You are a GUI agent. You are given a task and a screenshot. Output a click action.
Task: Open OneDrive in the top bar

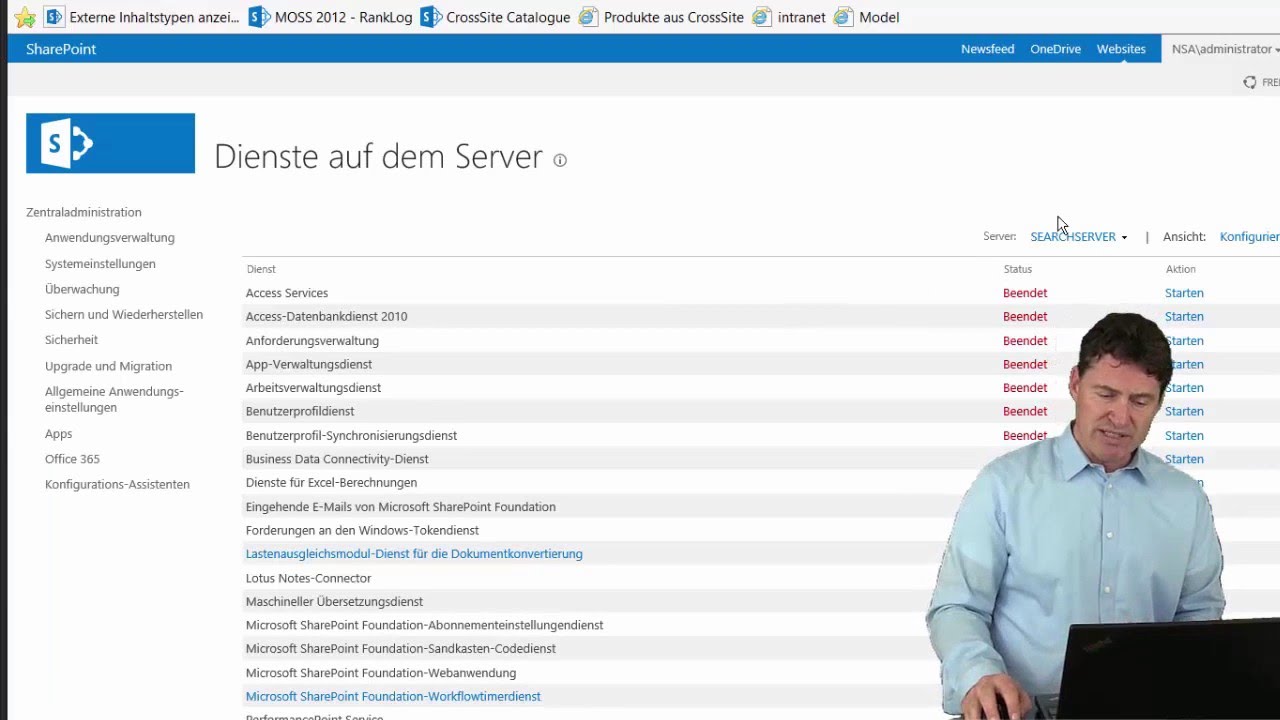click(1055, 49)
